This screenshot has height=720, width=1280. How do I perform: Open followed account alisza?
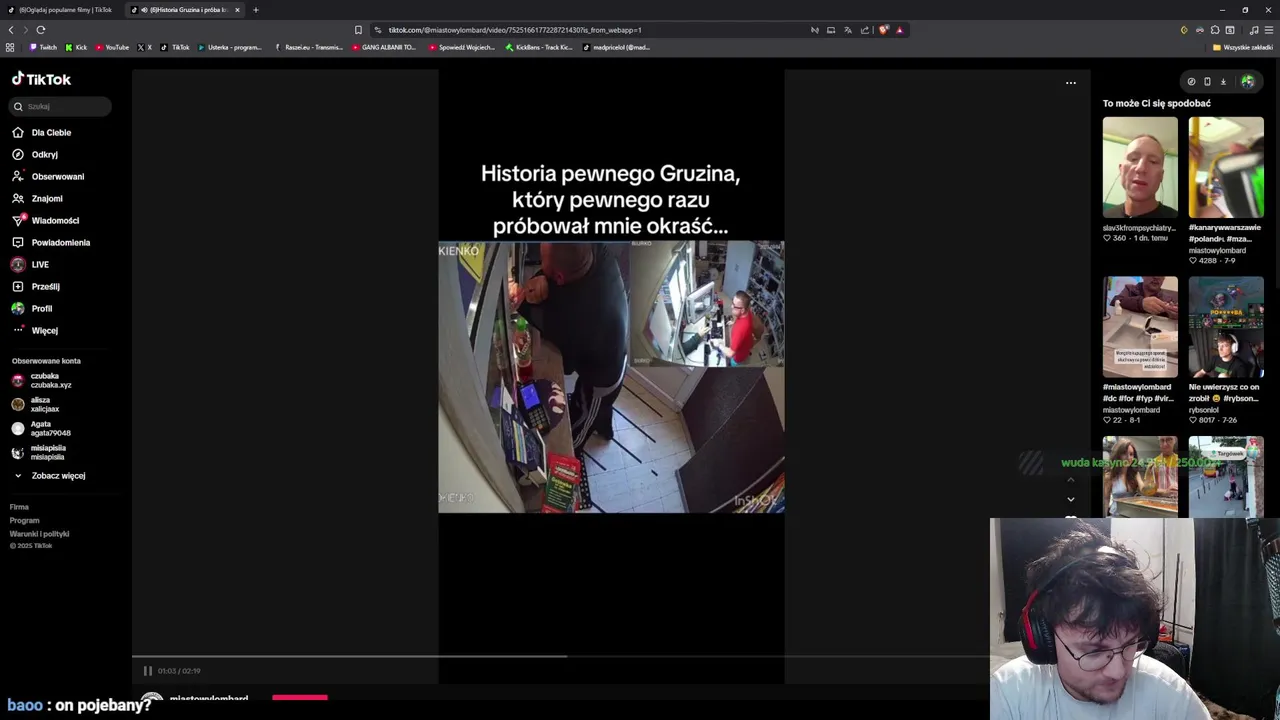[x=45, y=404]
